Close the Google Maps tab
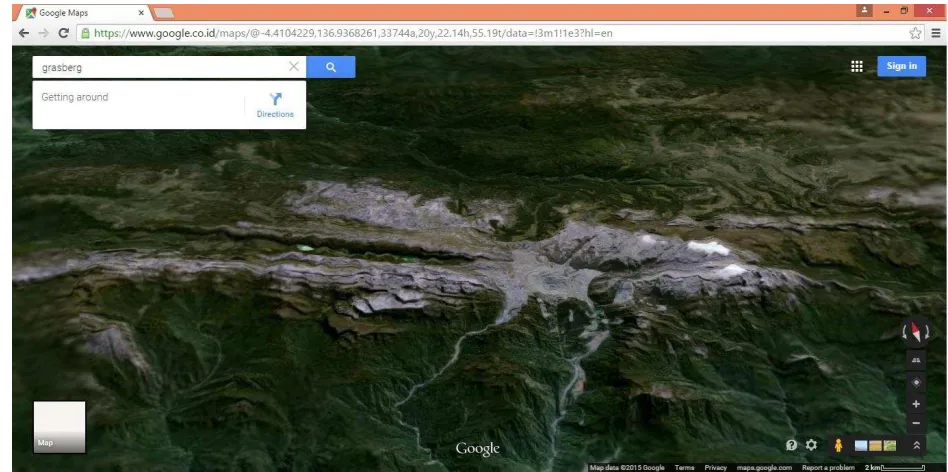 [x=141, y=13]
